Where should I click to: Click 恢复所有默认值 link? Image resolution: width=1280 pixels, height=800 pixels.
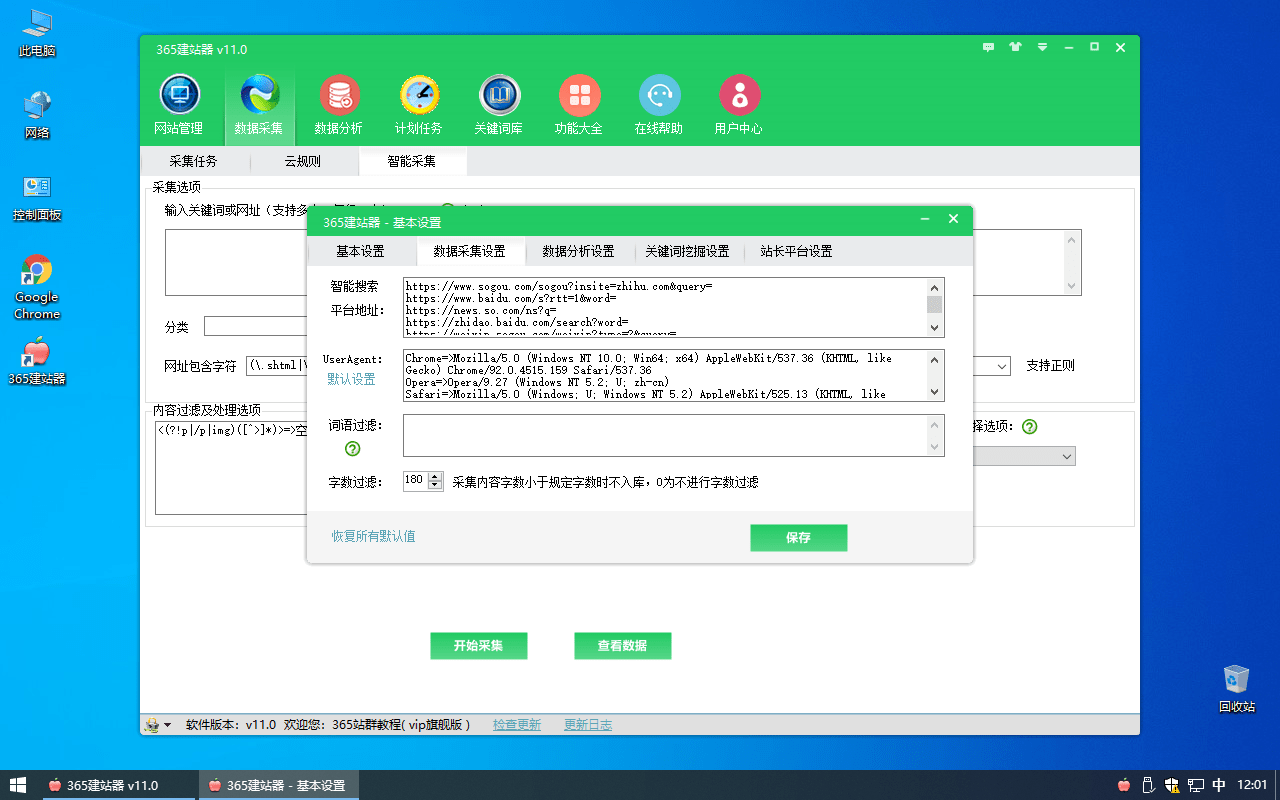click(374, 537)
